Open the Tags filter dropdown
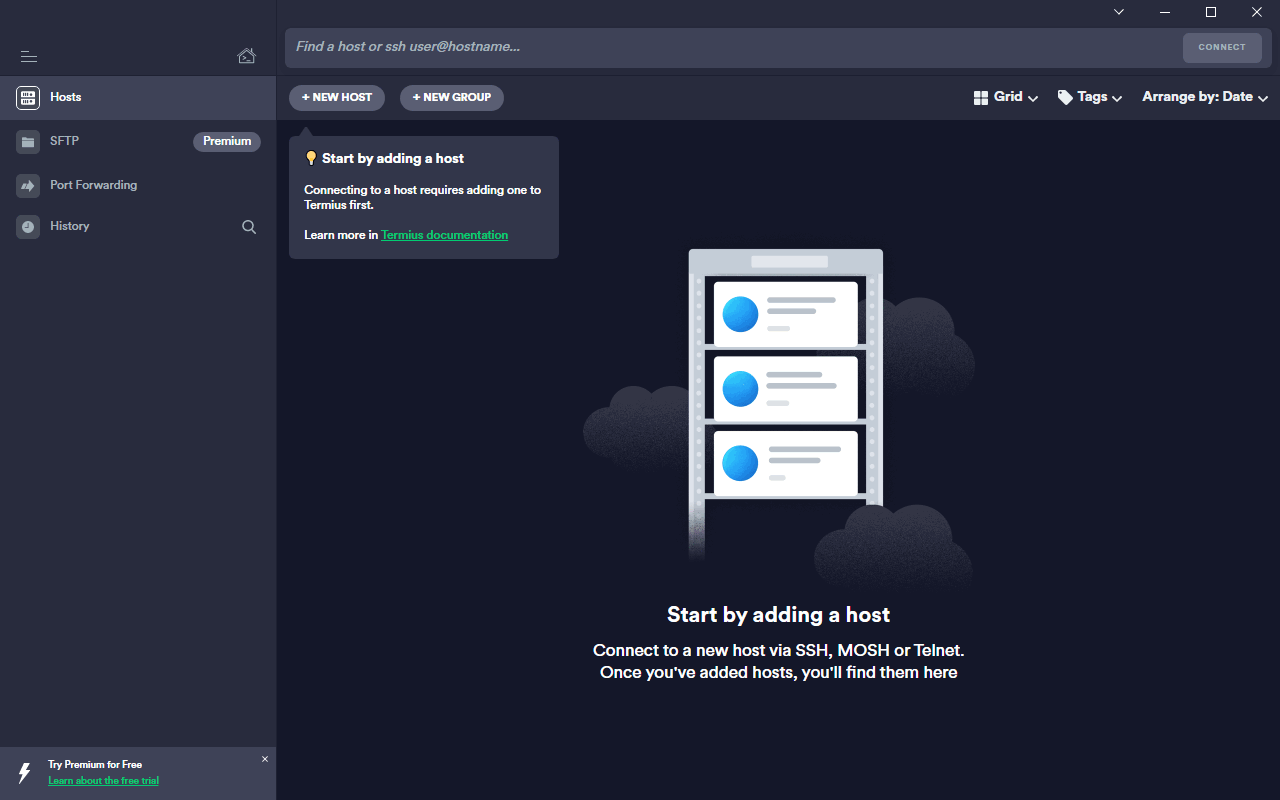1280x800 pixels. (x=1090, y=97)
